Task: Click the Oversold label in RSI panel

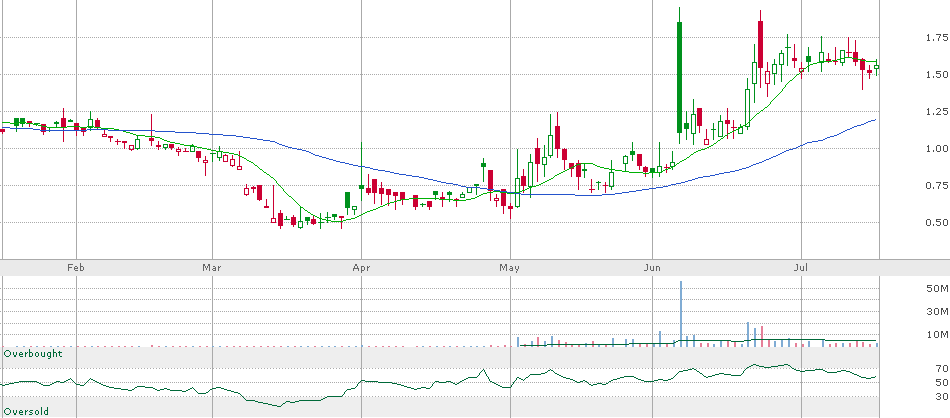Action: [x=26, y=411]
